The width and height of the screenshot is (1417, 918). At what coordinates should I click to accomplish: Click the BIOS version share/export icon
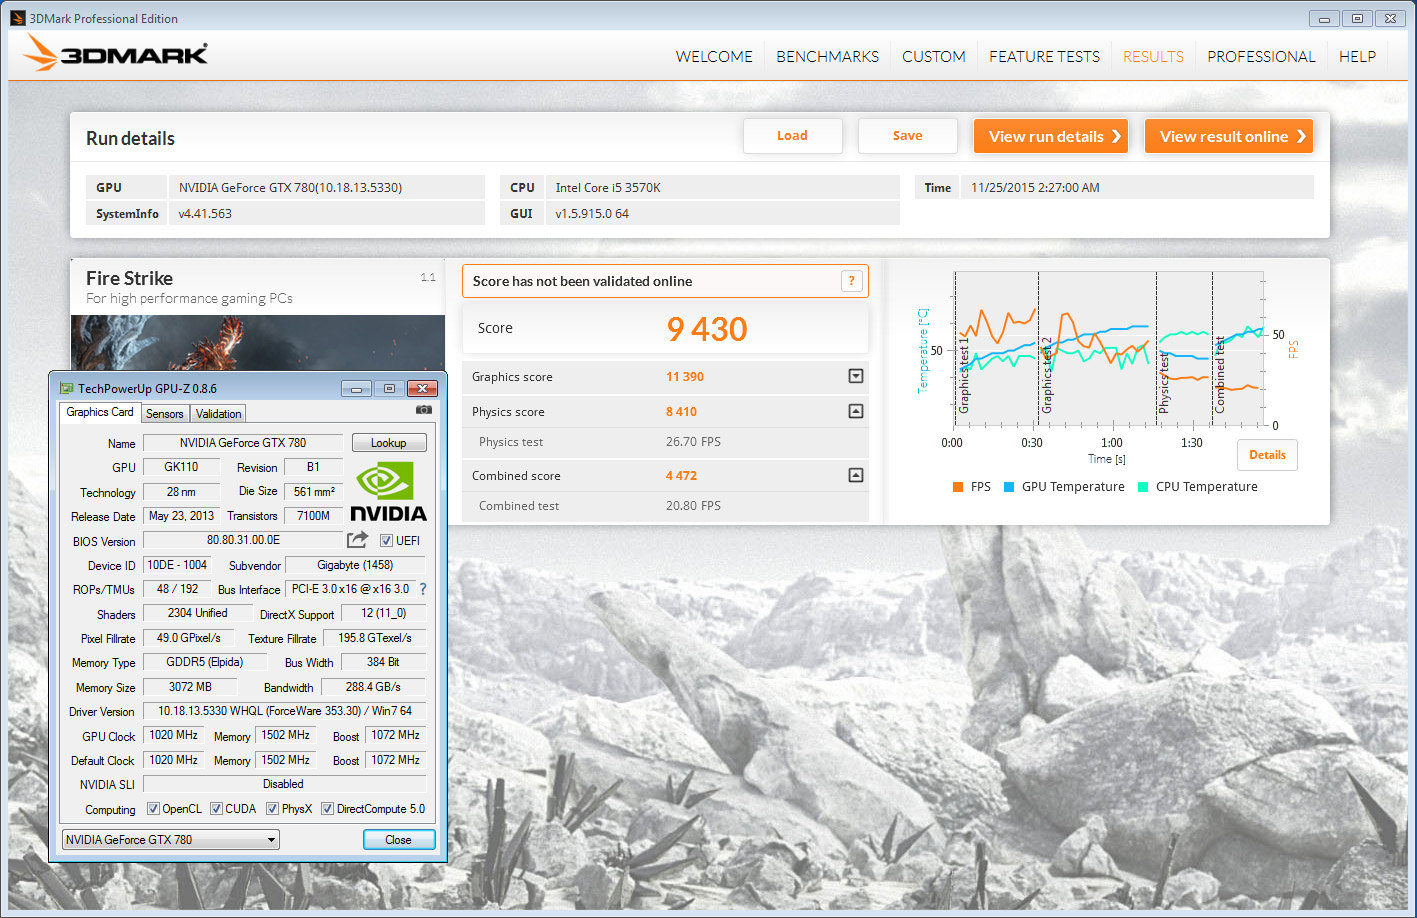[357, 540]
